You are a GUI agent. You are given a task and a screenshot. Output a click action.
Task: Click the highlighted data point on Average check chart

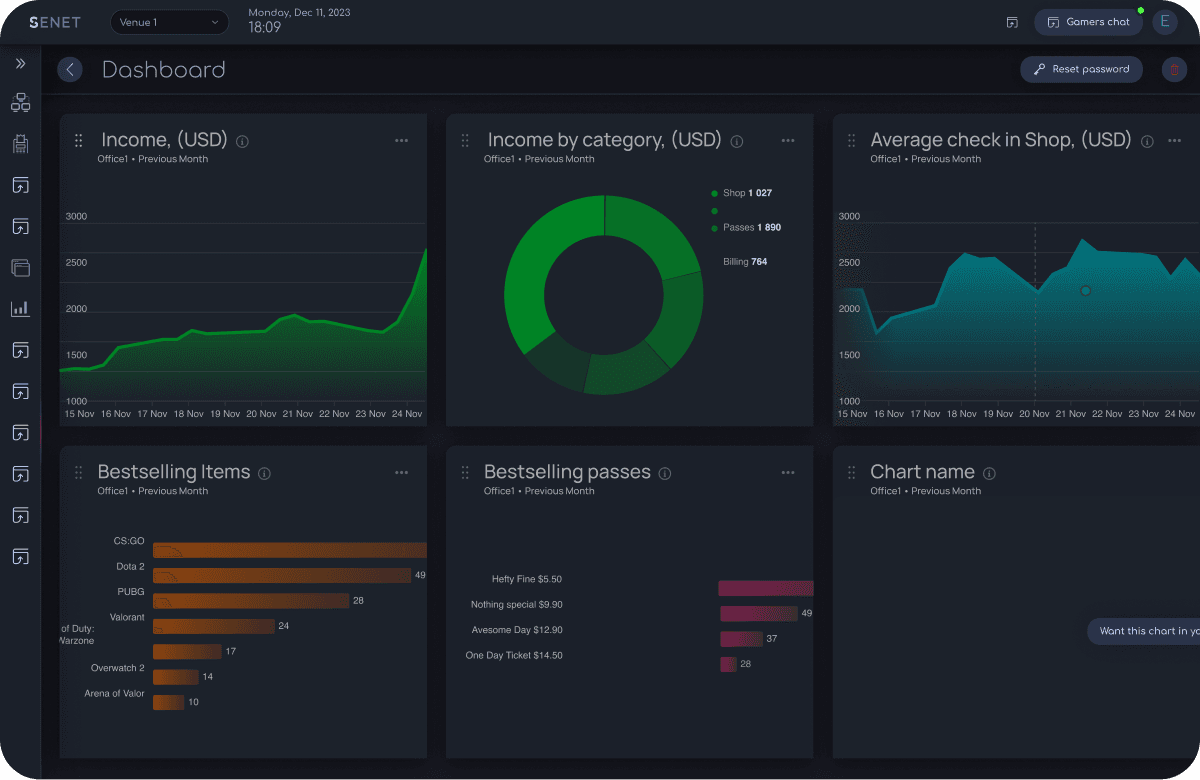pyautogui.click(x=1085, y=291)
